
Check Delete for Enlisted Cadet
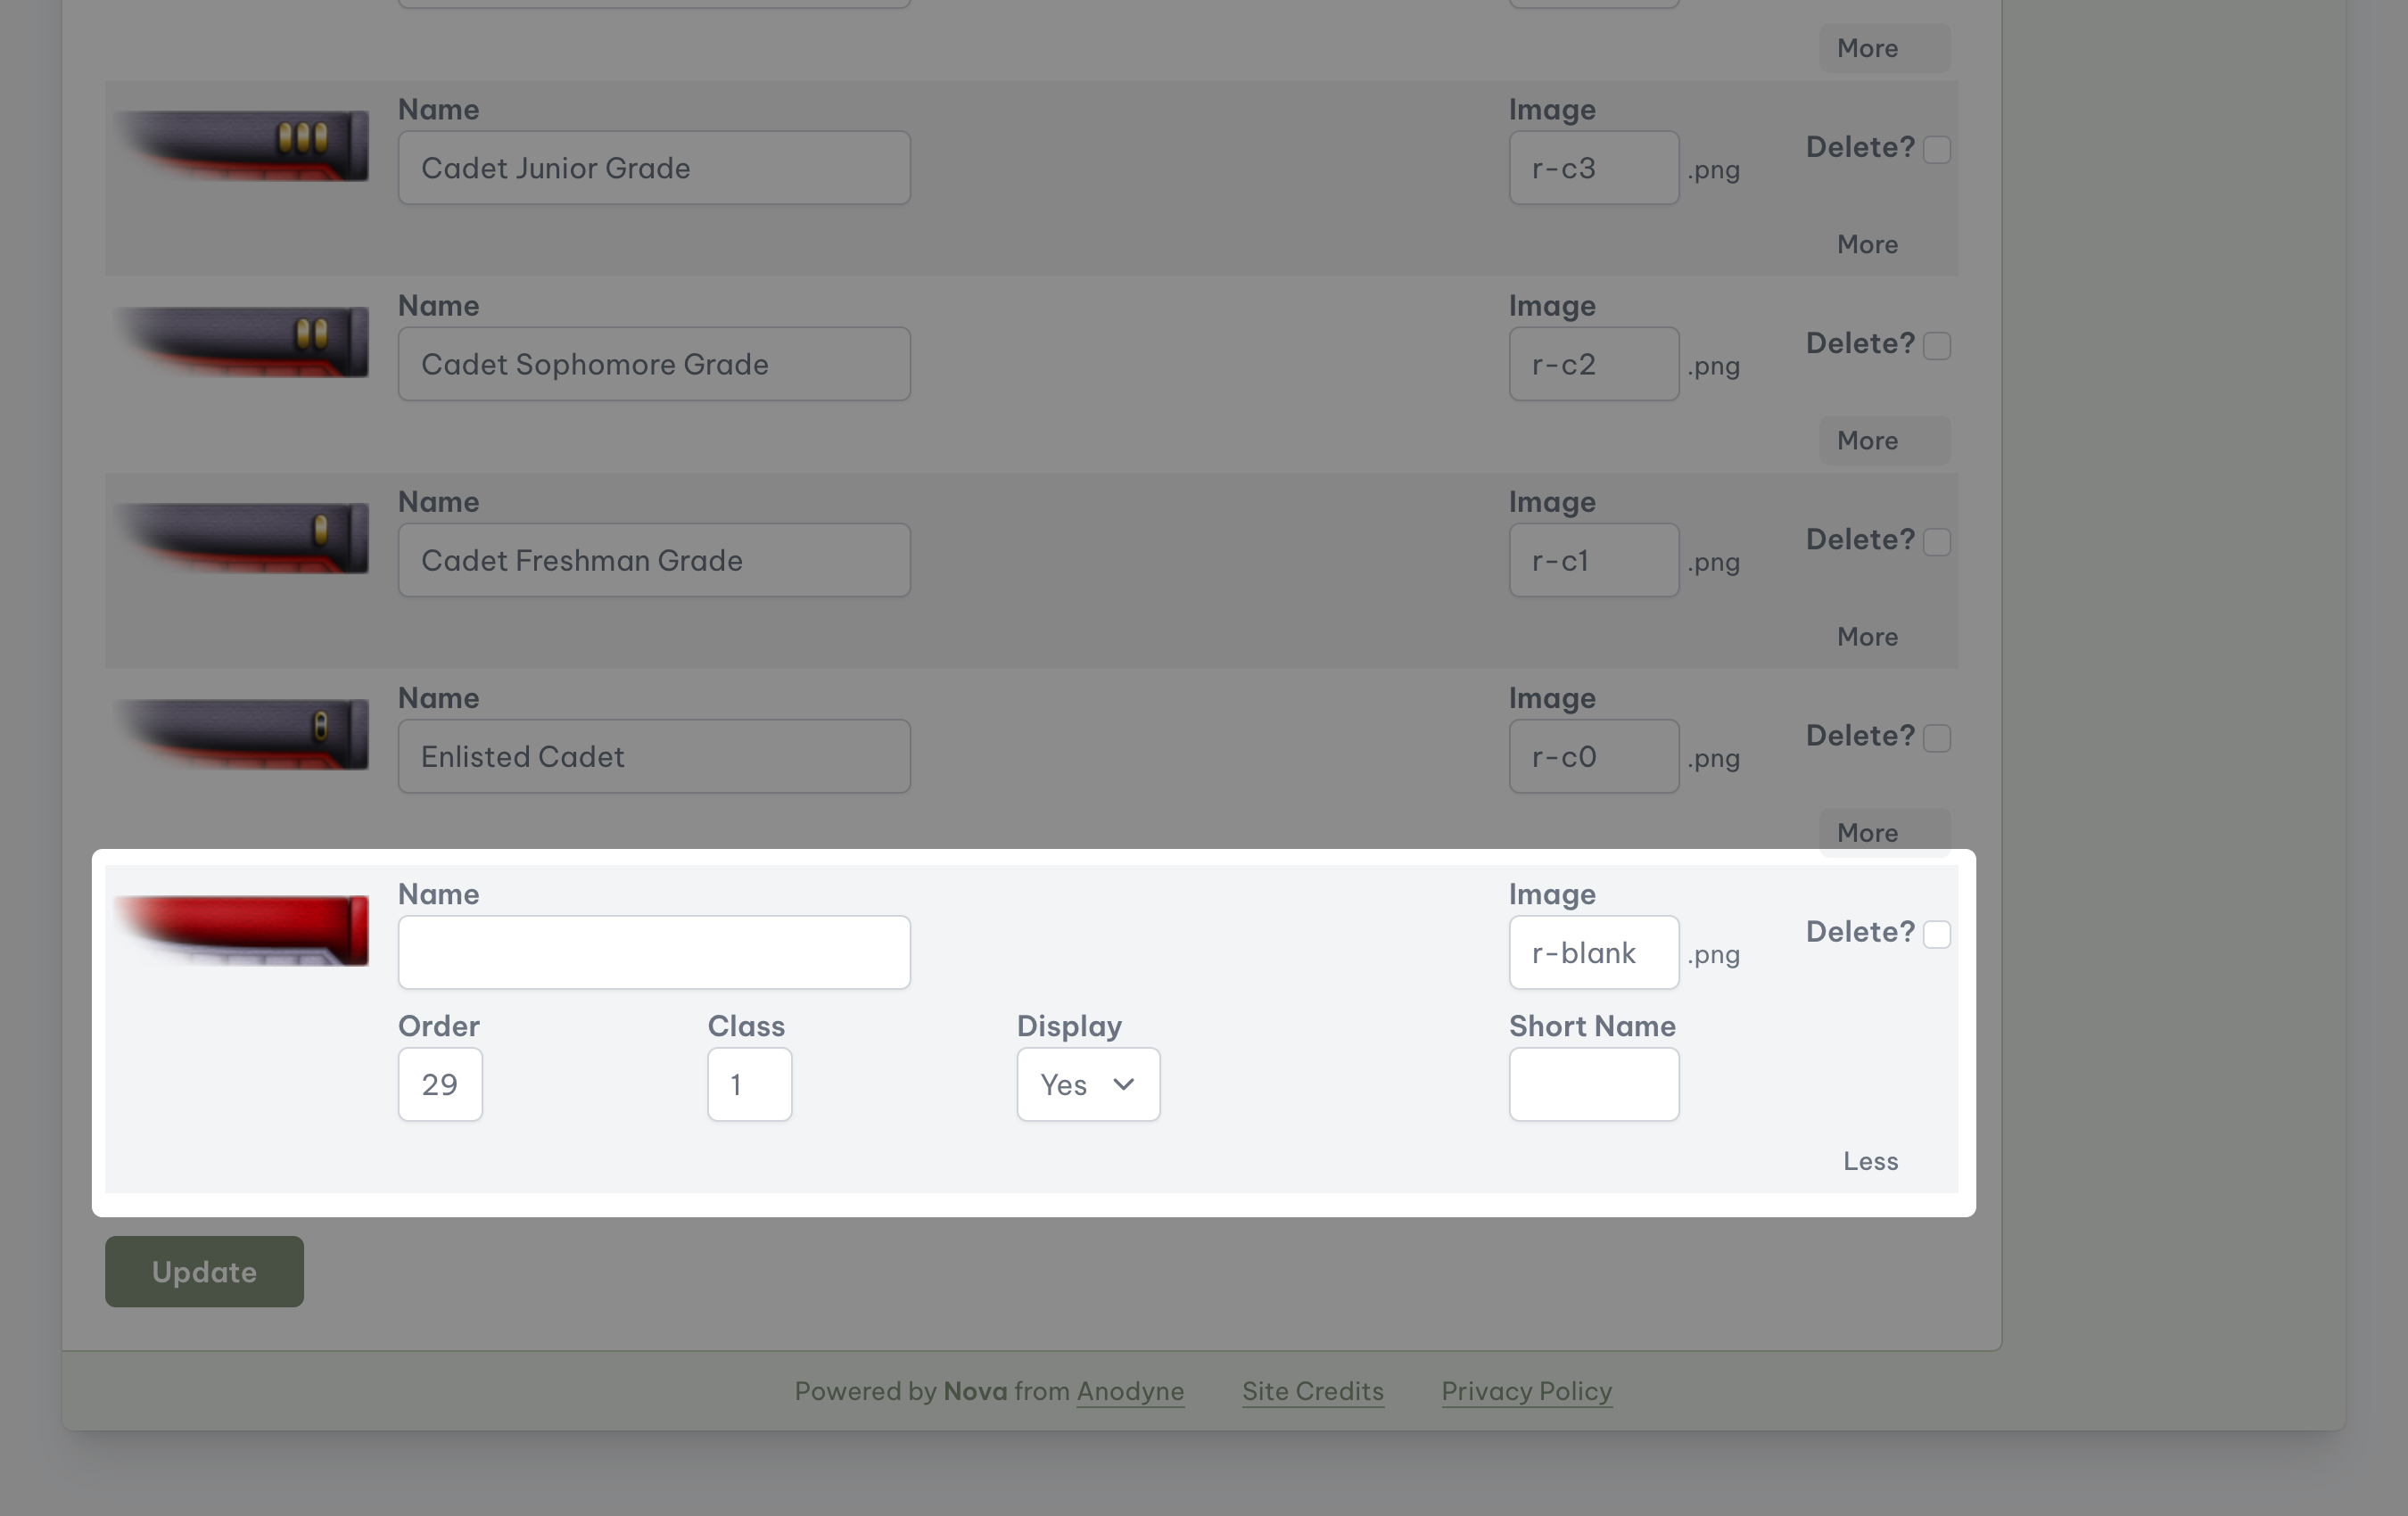click(x=1936, y=738)
